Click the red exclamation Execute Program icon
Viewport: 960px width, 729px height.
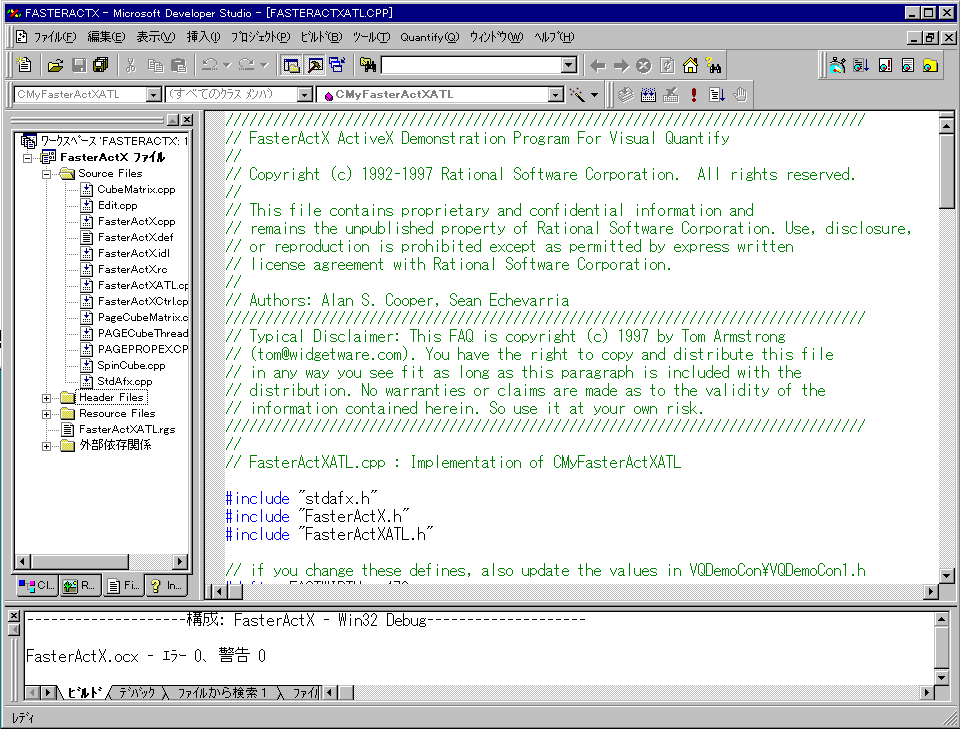tap(693, 95)
